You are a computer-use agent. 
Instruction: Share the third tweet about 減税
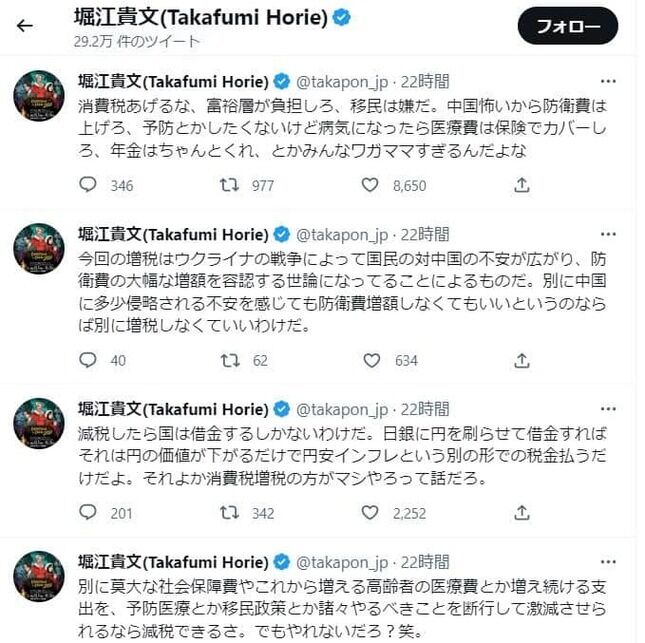[522, 513]
